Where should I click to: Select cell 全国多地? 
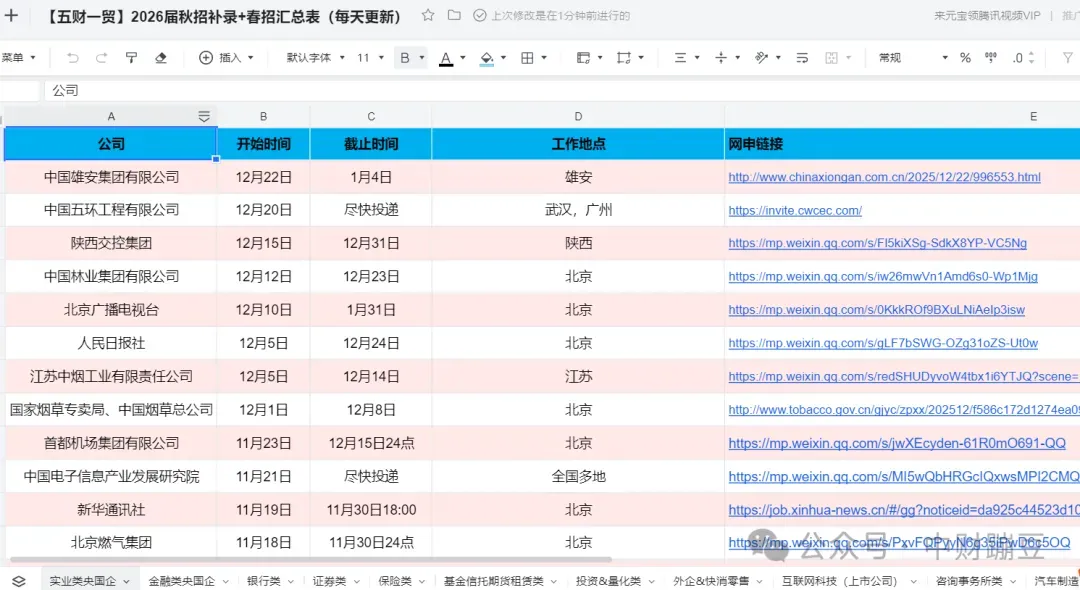point(578,476)
